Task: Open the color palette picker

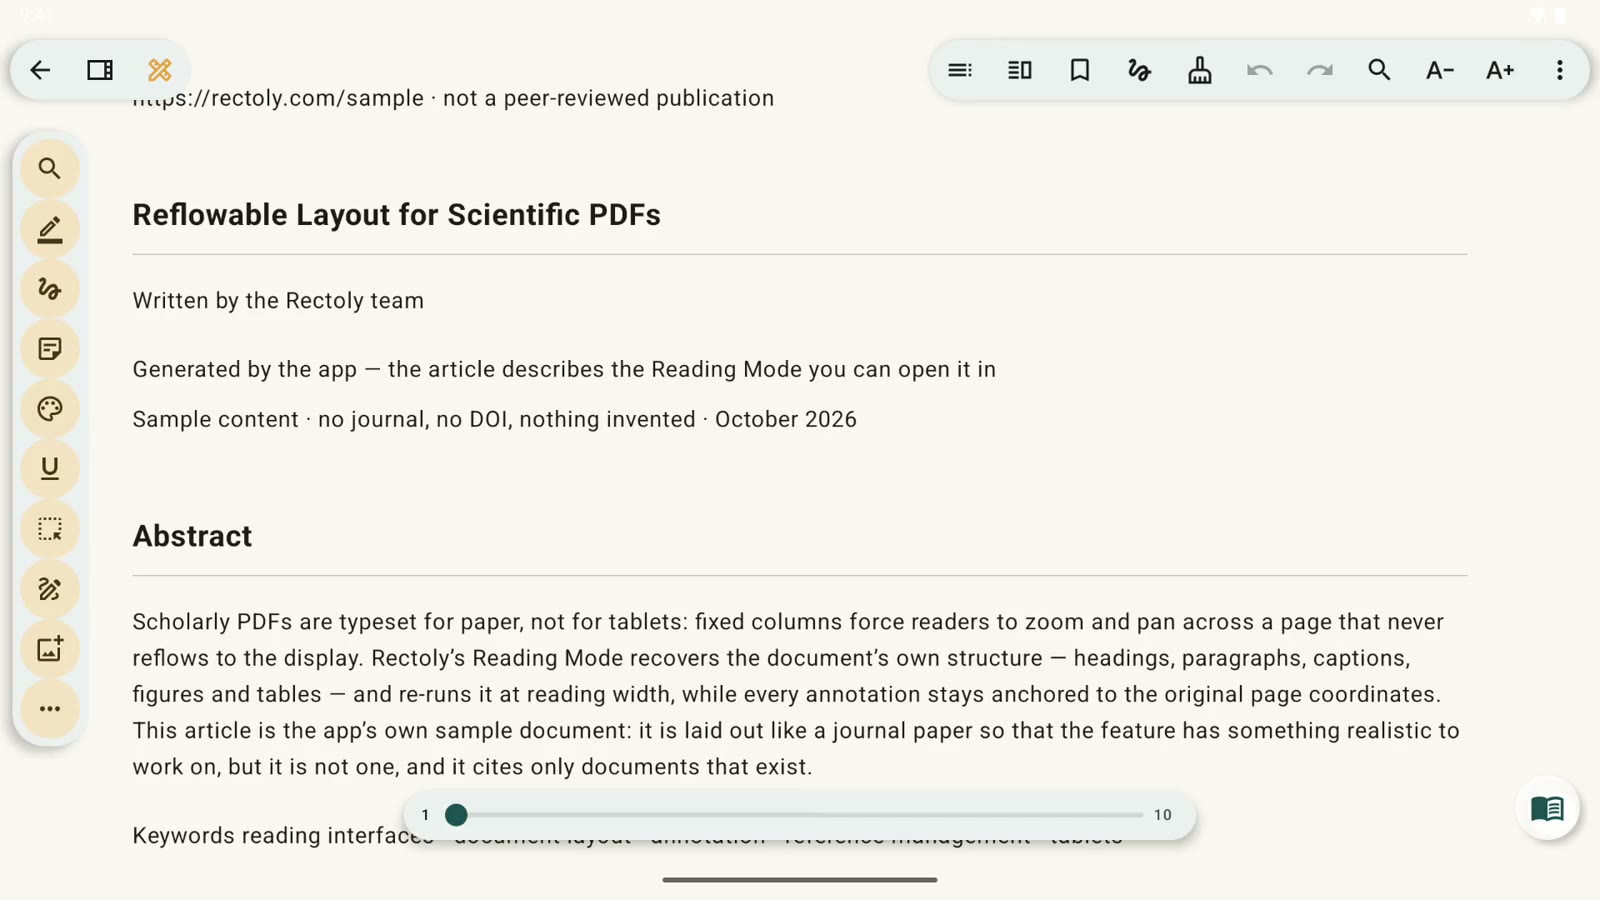Action: click(x=50, y=409)
